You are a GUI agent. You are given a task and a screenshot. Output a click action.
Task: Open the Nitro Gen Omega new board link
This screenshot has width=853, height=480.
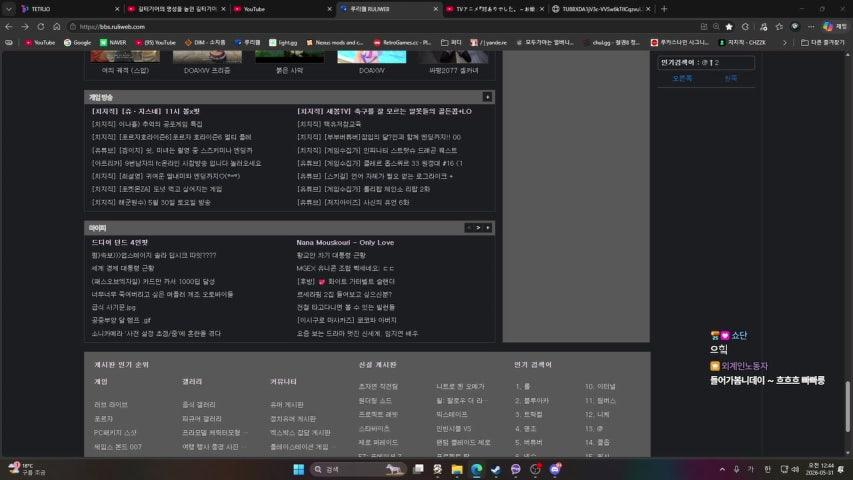(460, 386)
